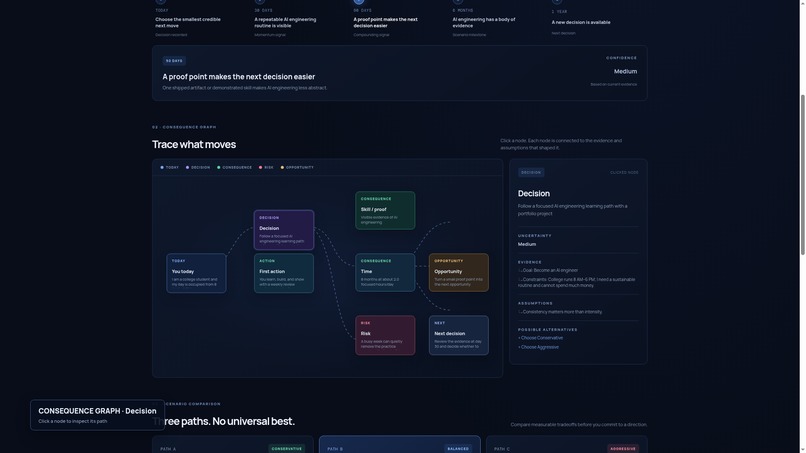
Task: Click the "Trace what moves" heading
Action: (194, 144)
